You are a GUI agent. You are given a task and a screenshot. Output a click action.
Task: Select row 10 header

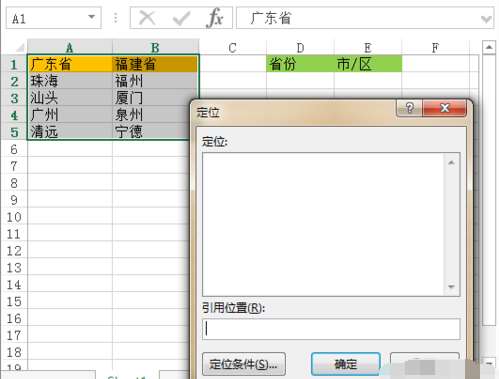tap(14, 217)
